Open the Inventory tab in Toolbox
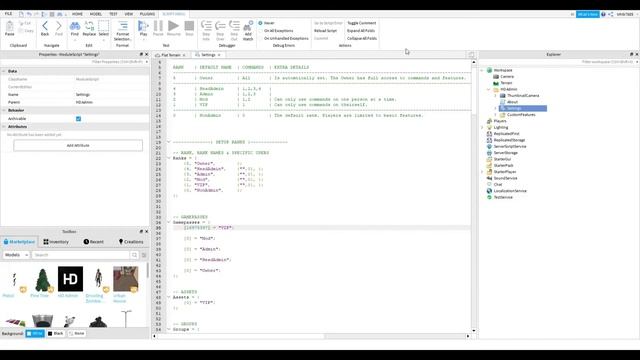640x360 pixels. pos(56,242)
